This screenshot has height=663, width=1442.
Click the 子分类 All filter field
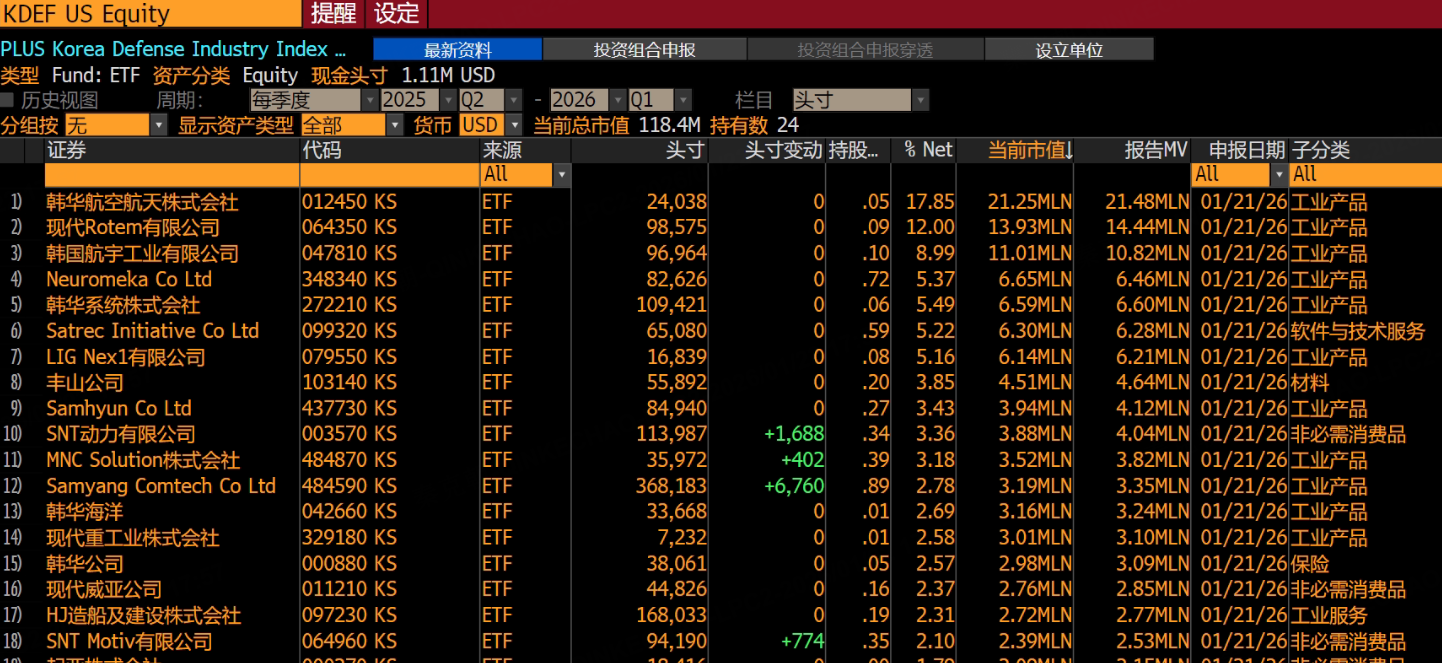pyautogui.click(x=1365, y=175)
